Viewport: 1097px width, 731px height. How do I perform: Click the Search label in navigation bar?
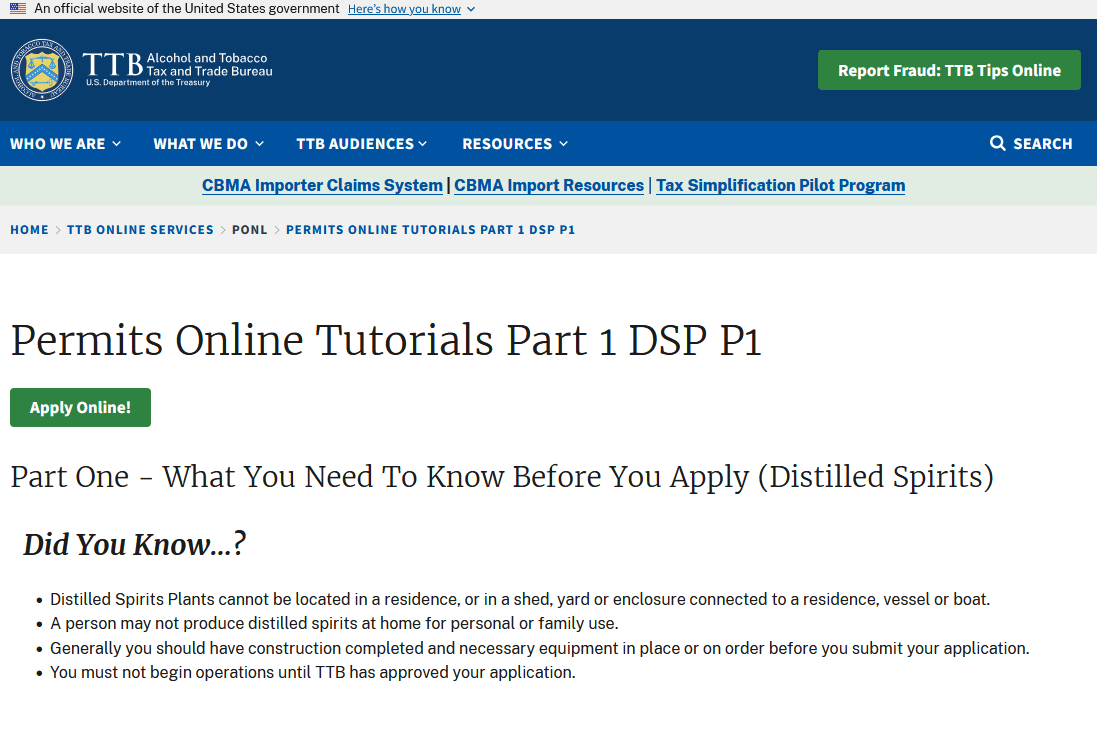pyautogui.click(x=1042, y=144)
